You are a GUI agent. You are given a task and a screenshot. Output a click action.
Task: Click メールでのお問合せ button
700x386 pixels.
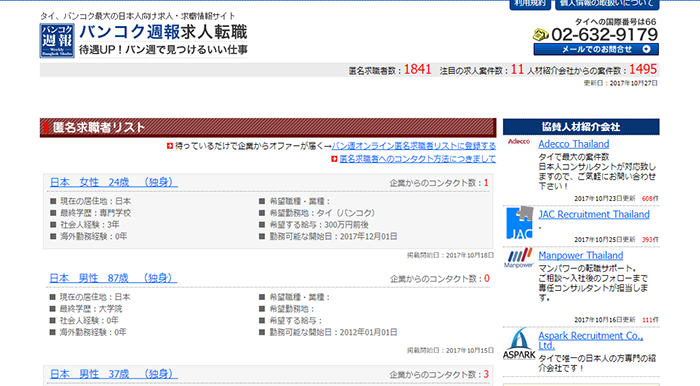[x=596, y=49]
